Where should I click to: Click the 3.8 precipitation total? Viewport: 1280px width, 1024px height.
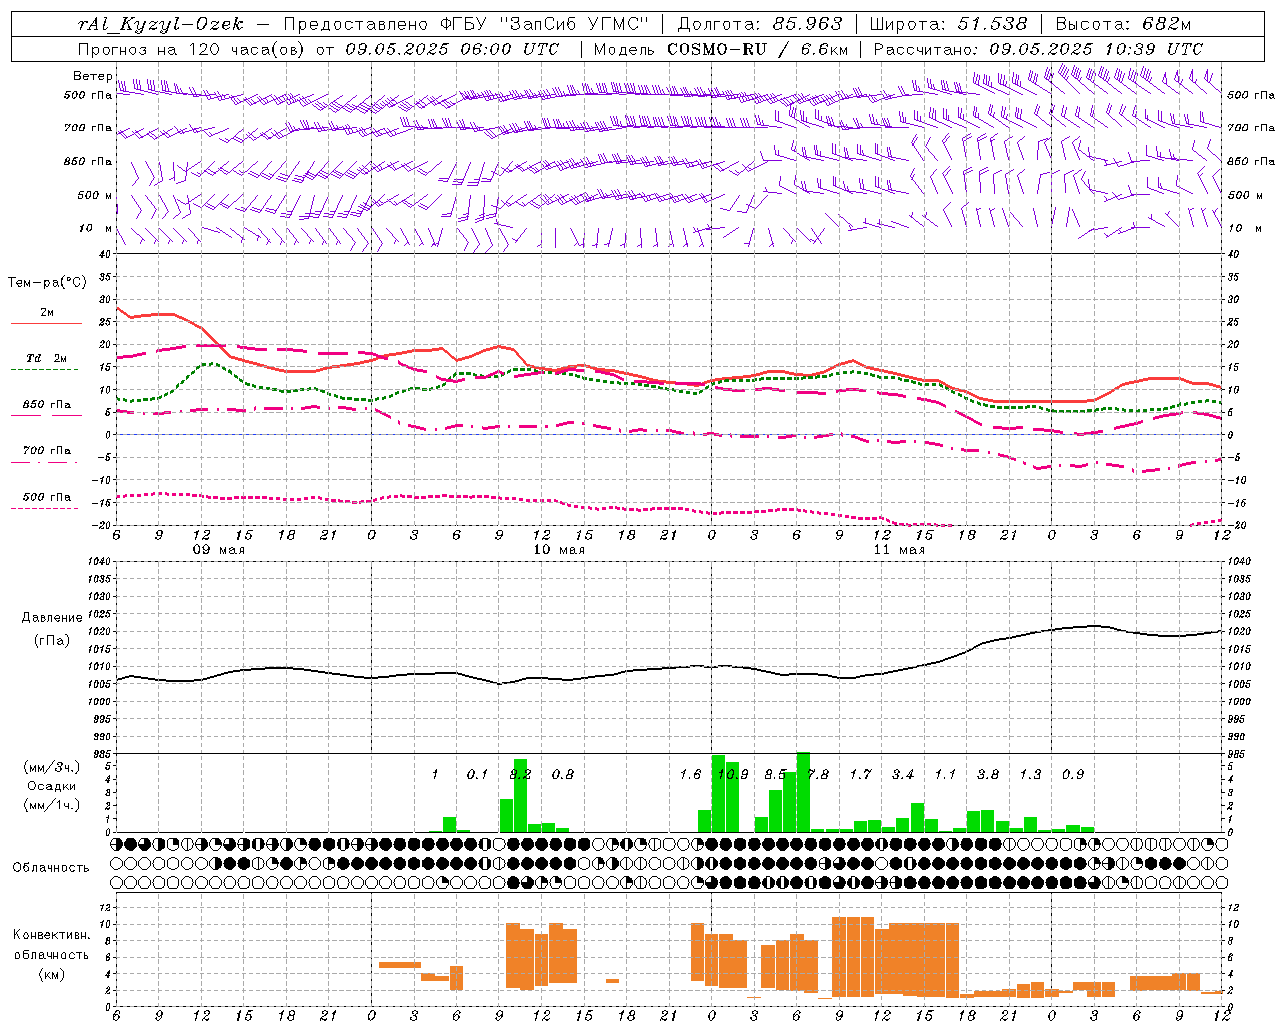(x=988, y=775)
